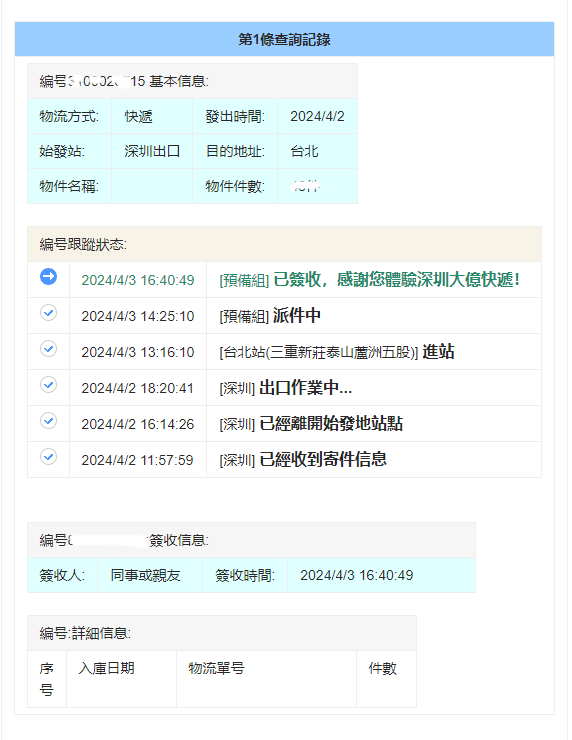Click the checkmark icon for 進站 row
The image size is (572, 740).
[48, 349]
